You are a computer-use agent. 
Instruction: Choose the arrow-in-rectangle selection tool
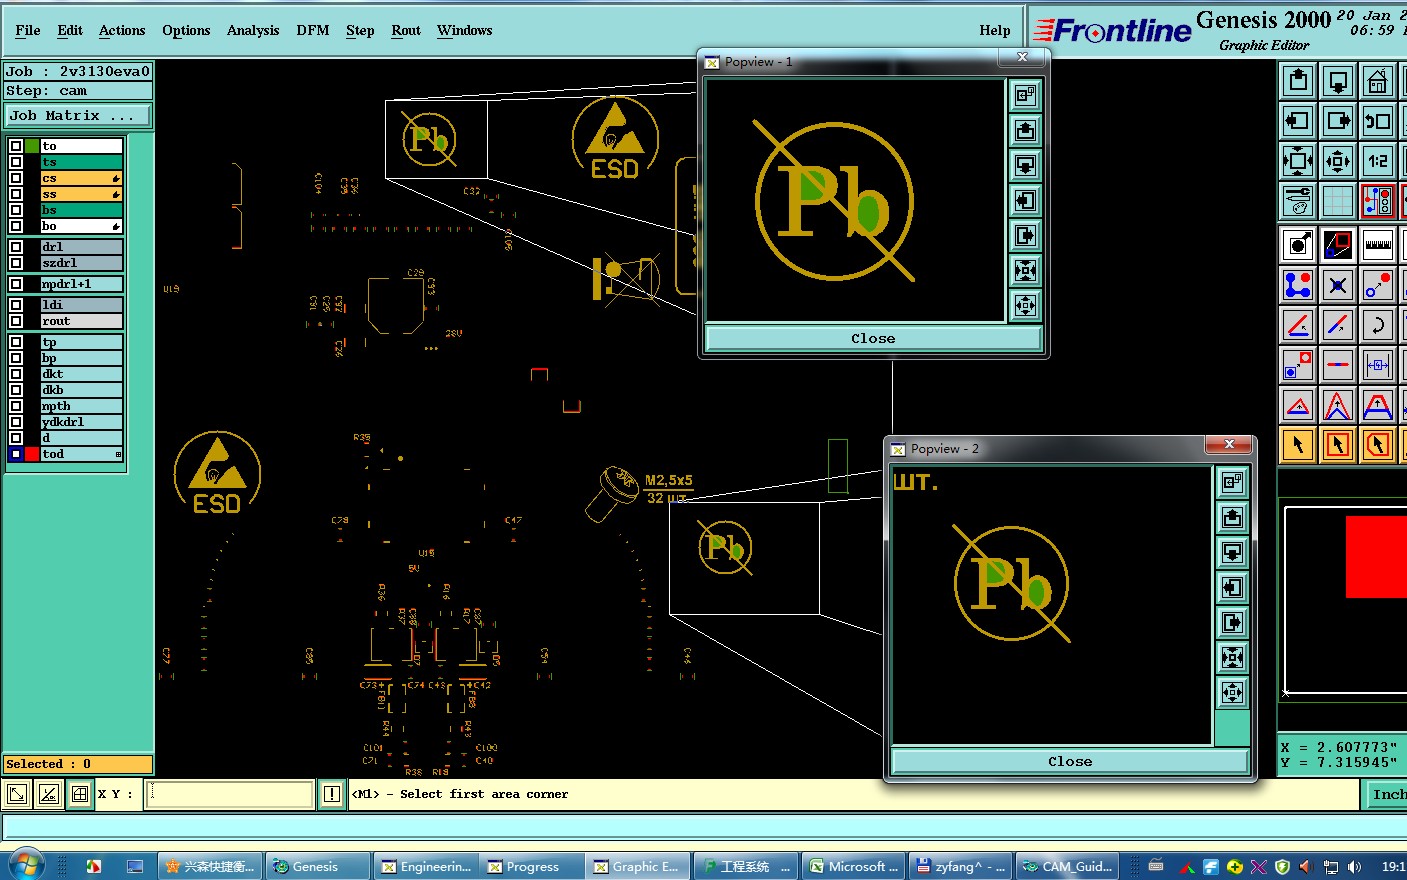point(1338,444)
